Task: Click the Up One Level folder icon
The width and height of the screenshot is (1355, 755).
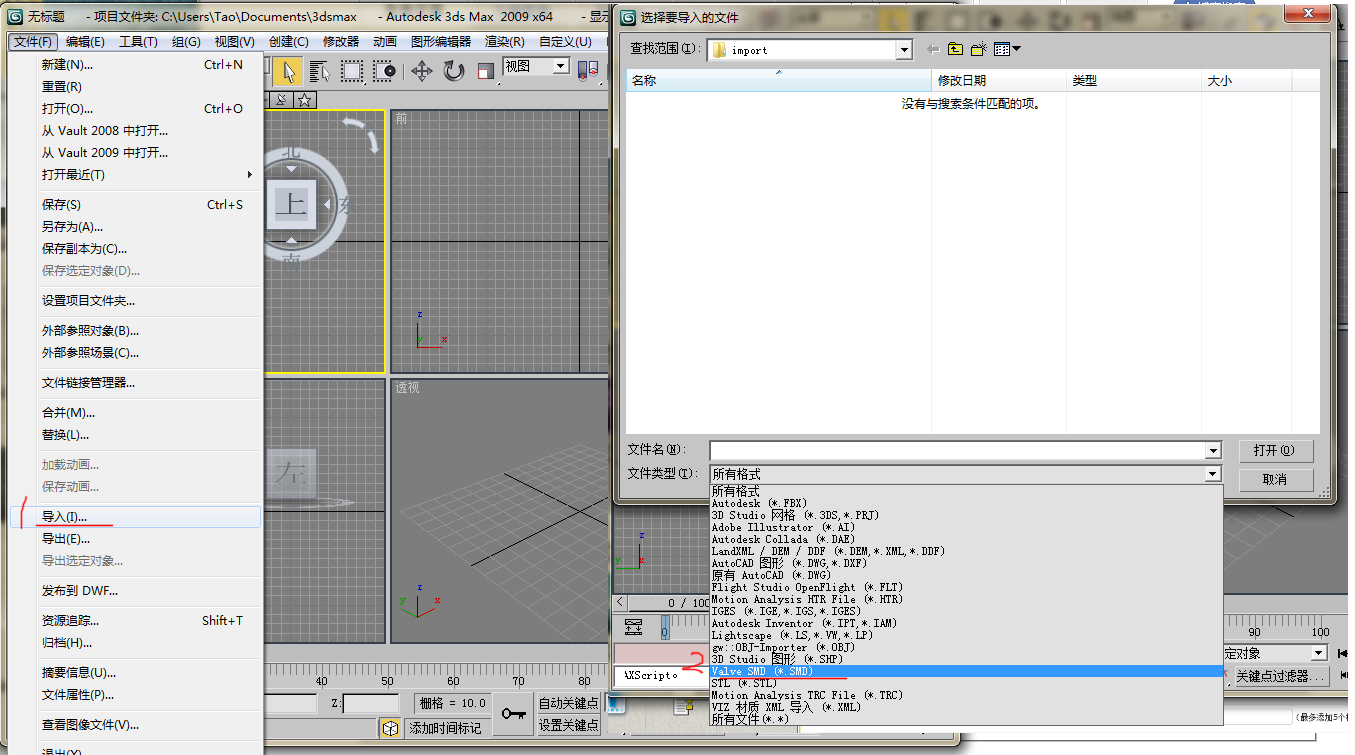Action: click(956, 49)
